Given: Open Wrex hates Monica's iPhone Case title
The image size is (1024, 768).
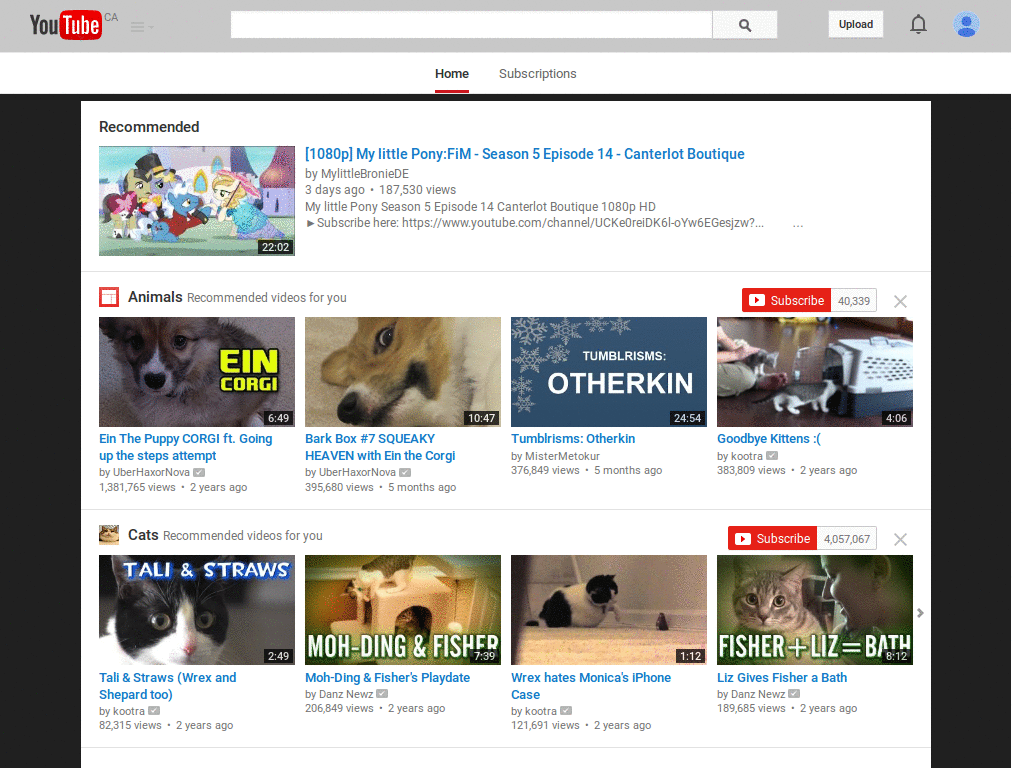Looking at the screenshot, I should [x=591, y=686].
